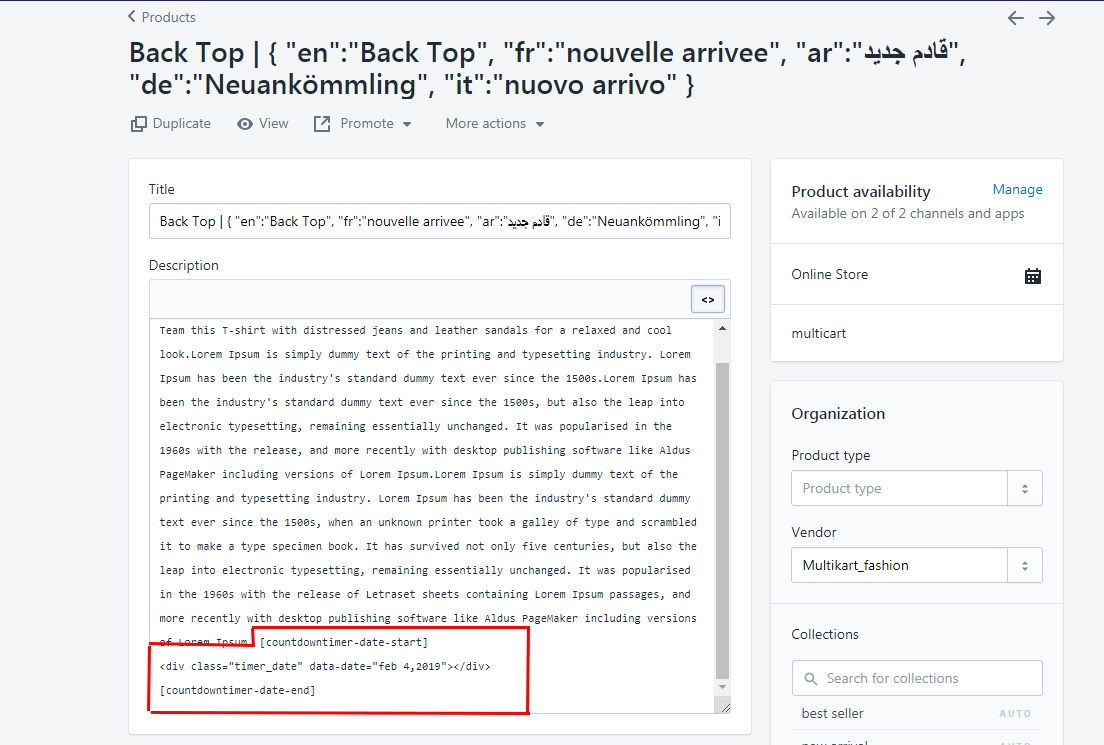Select the Duplicate product icon
Image resolution: width=1104 pixels, height=745 pixels.
coord(137,123)
